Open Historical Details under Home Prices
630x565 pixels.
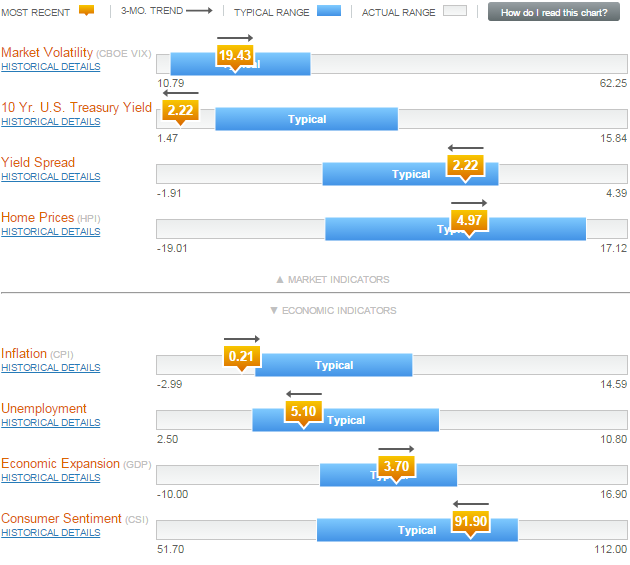click(51, 232)
